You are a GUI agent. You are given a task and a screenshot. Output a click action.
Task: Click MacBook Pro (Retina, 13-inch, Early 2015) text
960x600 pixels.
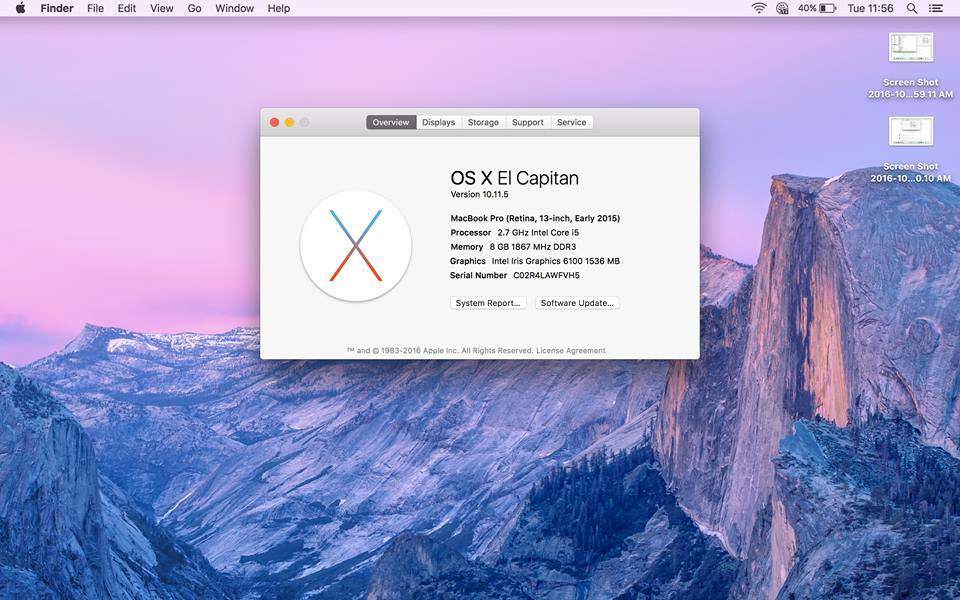click(535, 218)
